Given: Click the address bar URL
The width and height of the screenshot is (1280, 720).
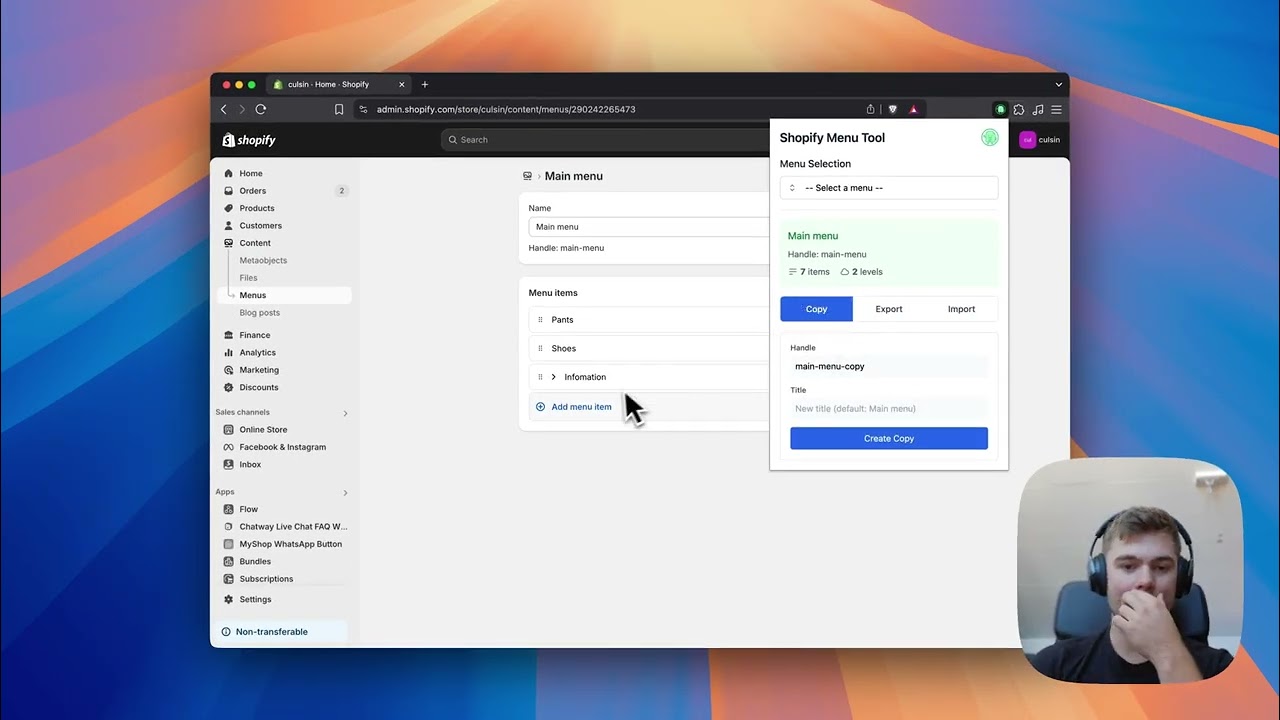Looking at the screenshot, I should pos(506,109).
